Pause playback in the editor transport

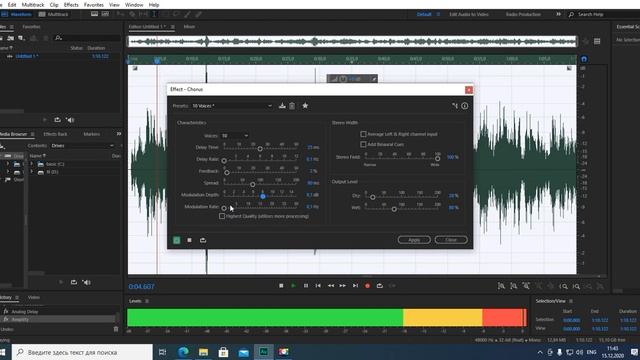(306, 286)
